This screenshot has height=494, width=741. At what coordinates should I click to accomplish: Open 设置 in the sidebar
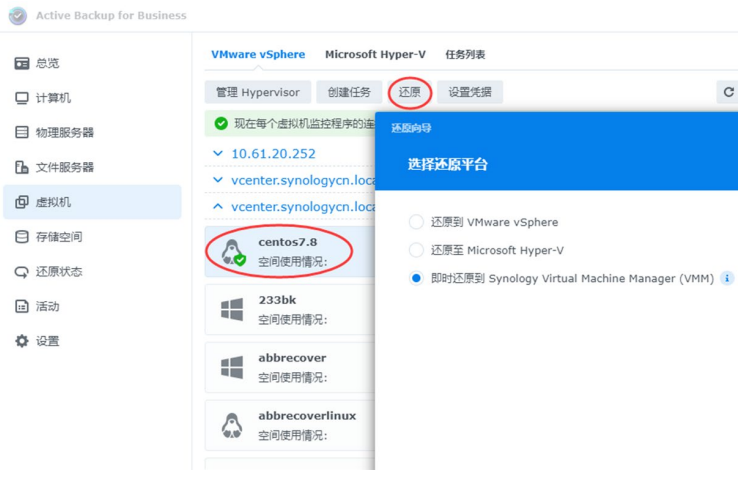(47, 341)
